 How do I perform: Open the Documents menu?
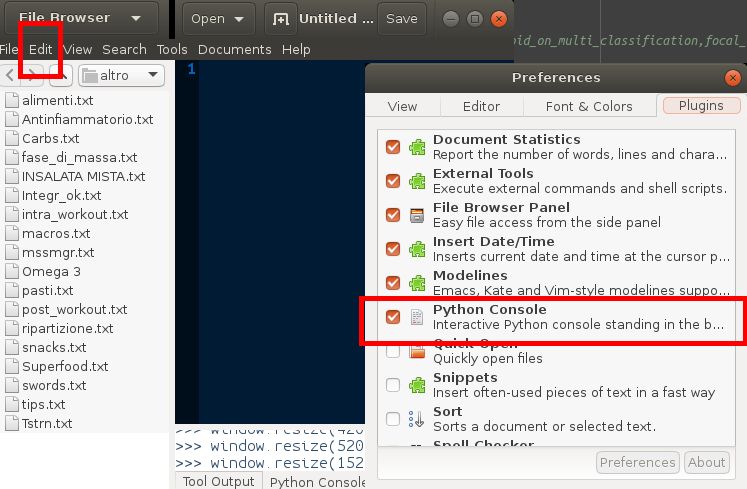click(x=234, y=50)
